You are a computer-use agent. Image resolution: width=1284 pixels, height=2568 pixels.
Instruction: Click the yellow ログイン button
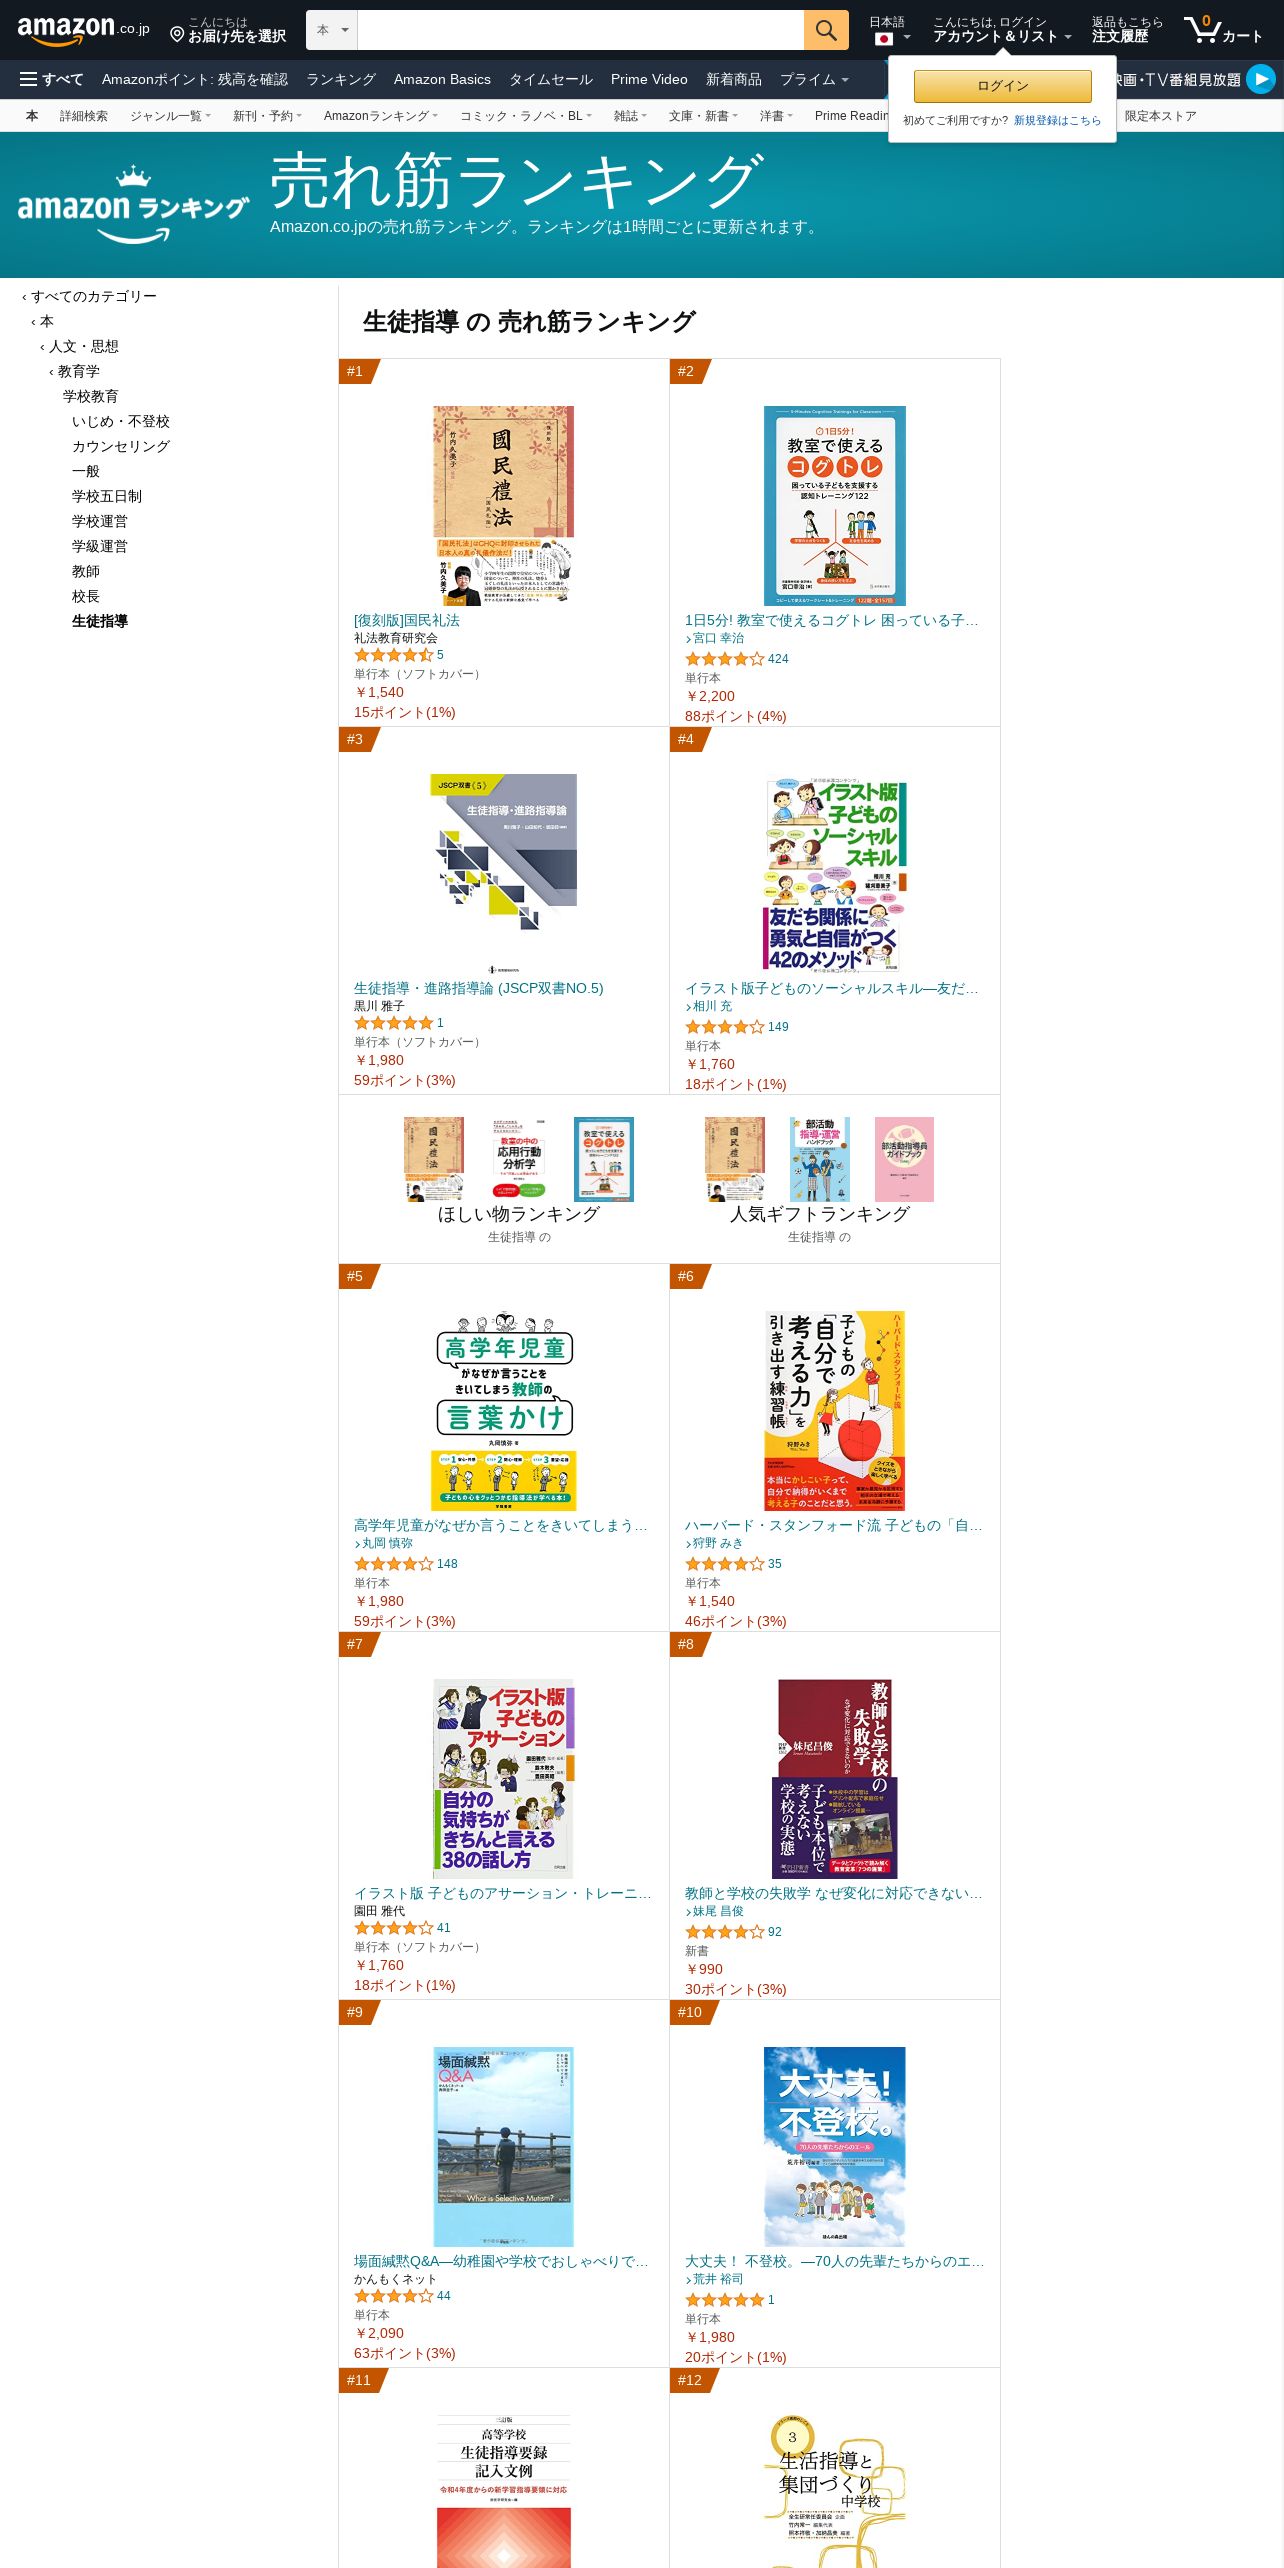point(1003,86)
